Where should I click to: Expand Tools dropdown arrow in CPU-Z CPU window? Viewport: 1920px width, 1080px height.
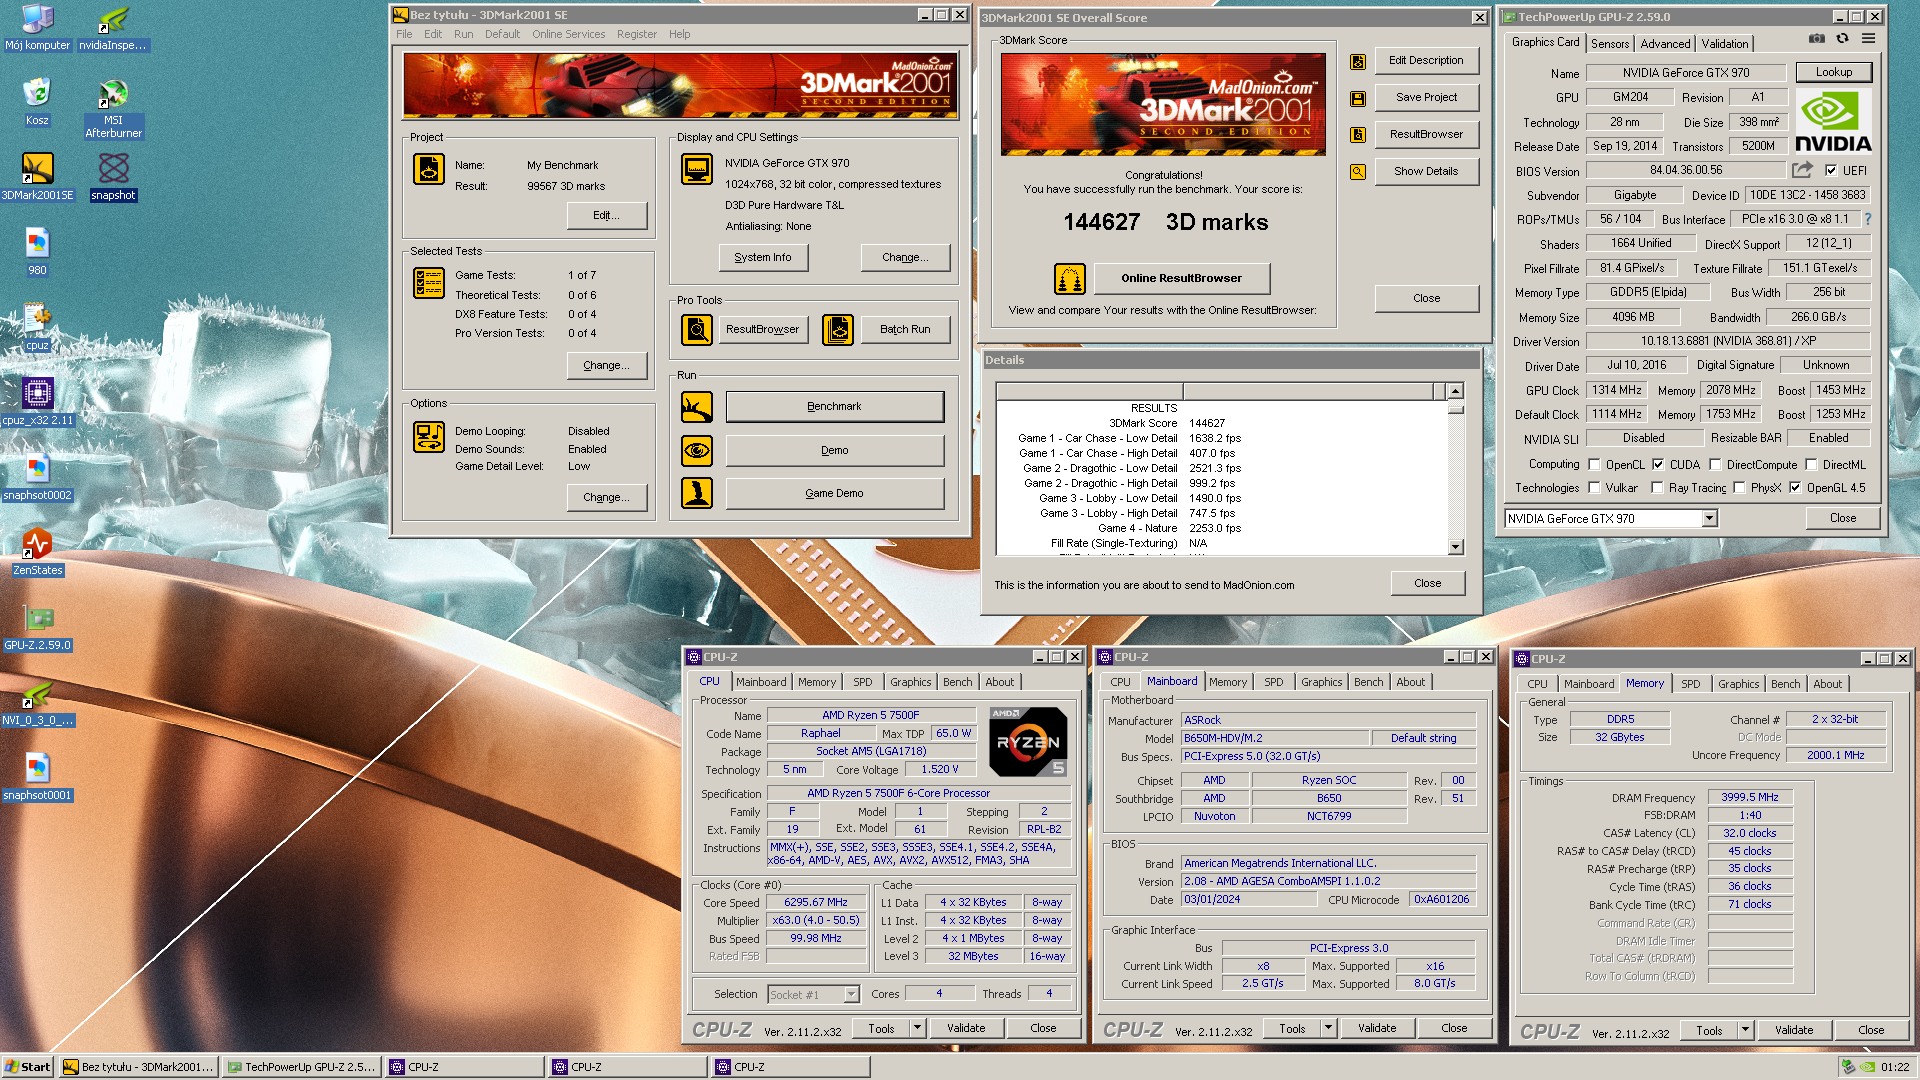pyautogui.click(x=917, y=1028)
